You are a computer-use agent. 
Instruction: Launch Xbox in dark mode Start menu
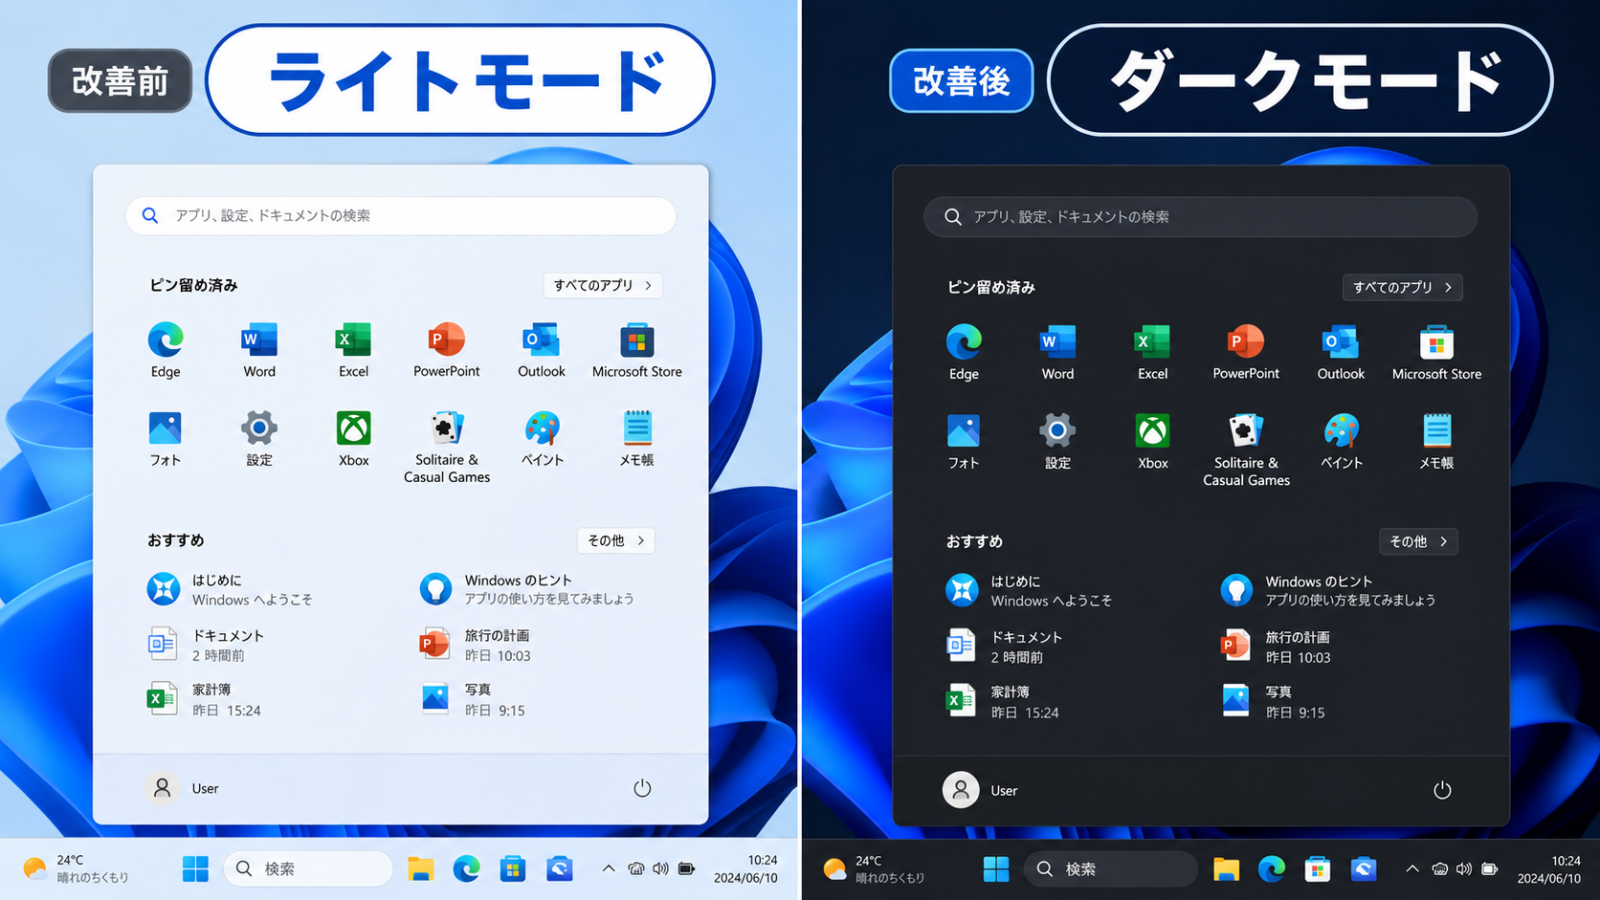[x=1152, y=441]
